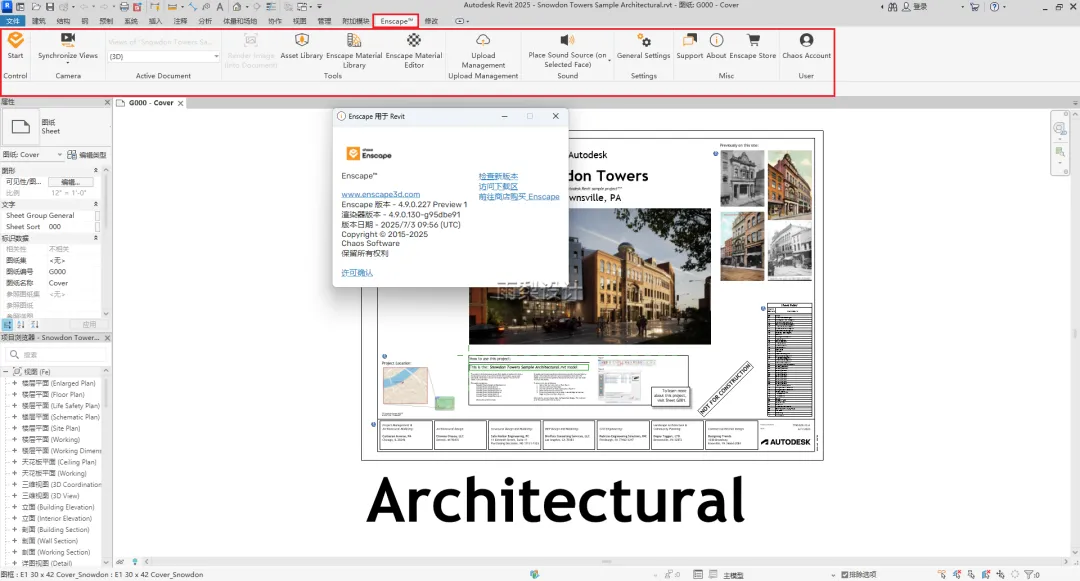Click the Save icon in quick access toolbar

tap(50, 6)
